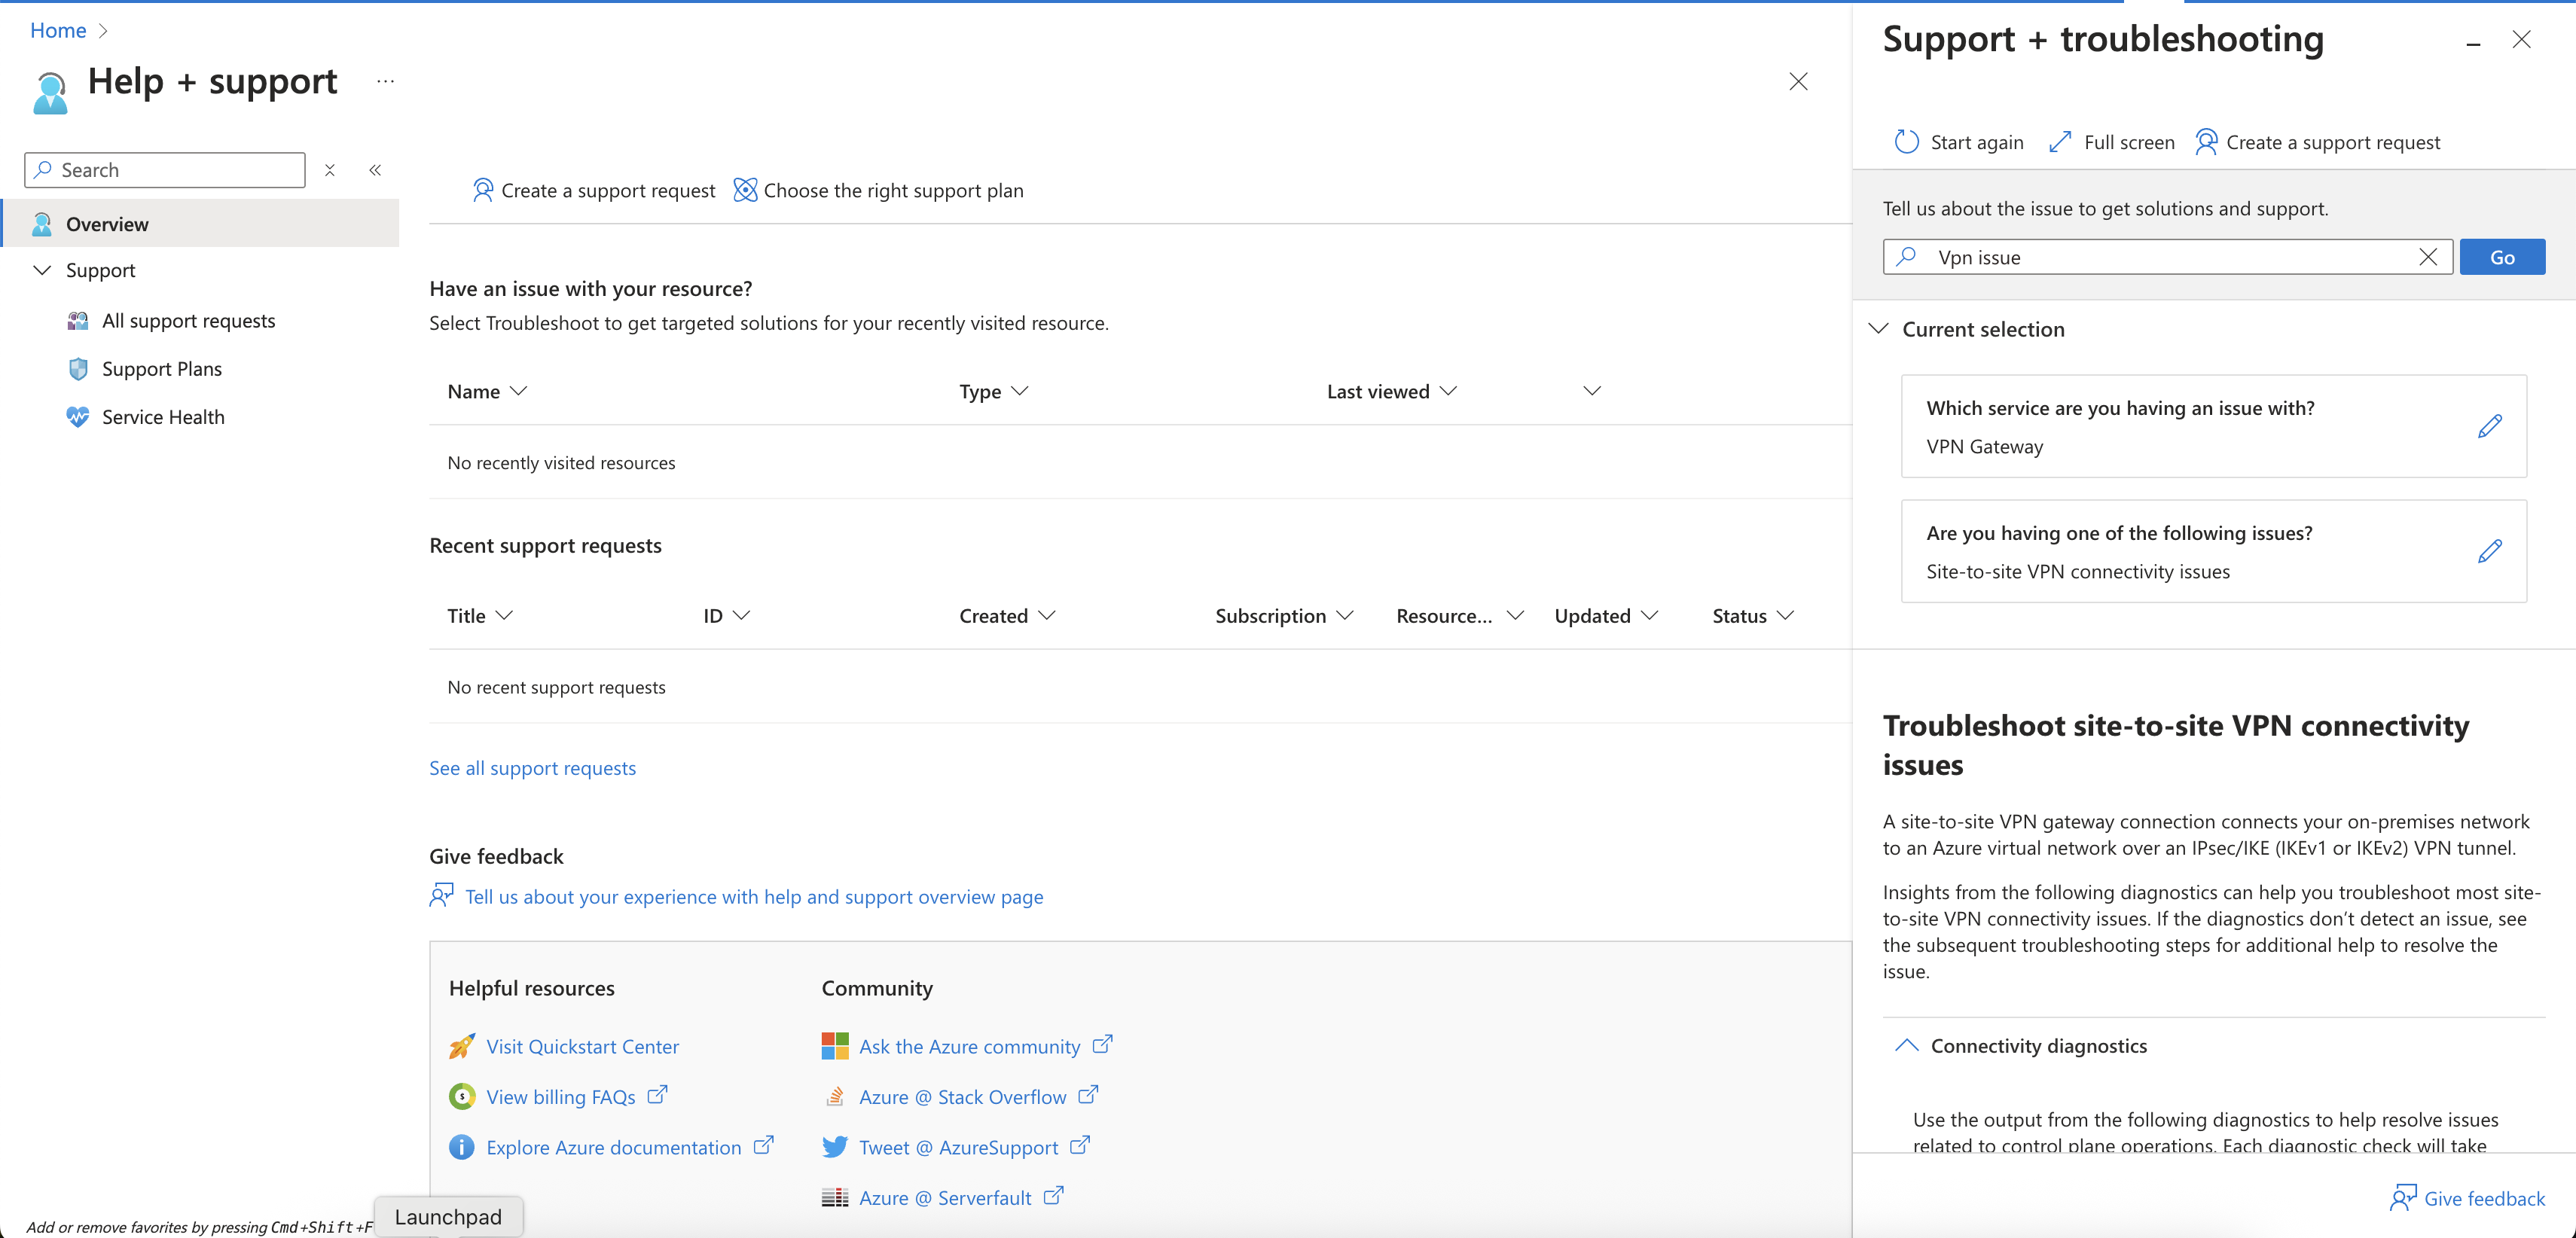Open the Subscription column filter
2576x1238 pixels.
pyautogui.click(x=1345, y=616)
